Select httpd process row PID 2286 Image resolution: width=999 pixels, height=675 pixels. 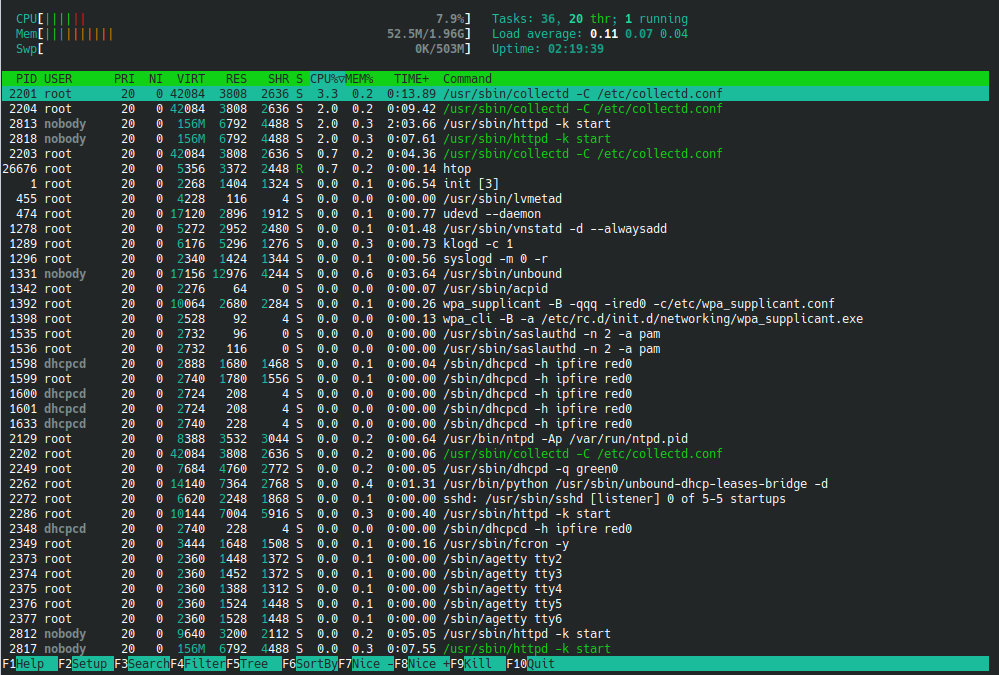[495, 513]
